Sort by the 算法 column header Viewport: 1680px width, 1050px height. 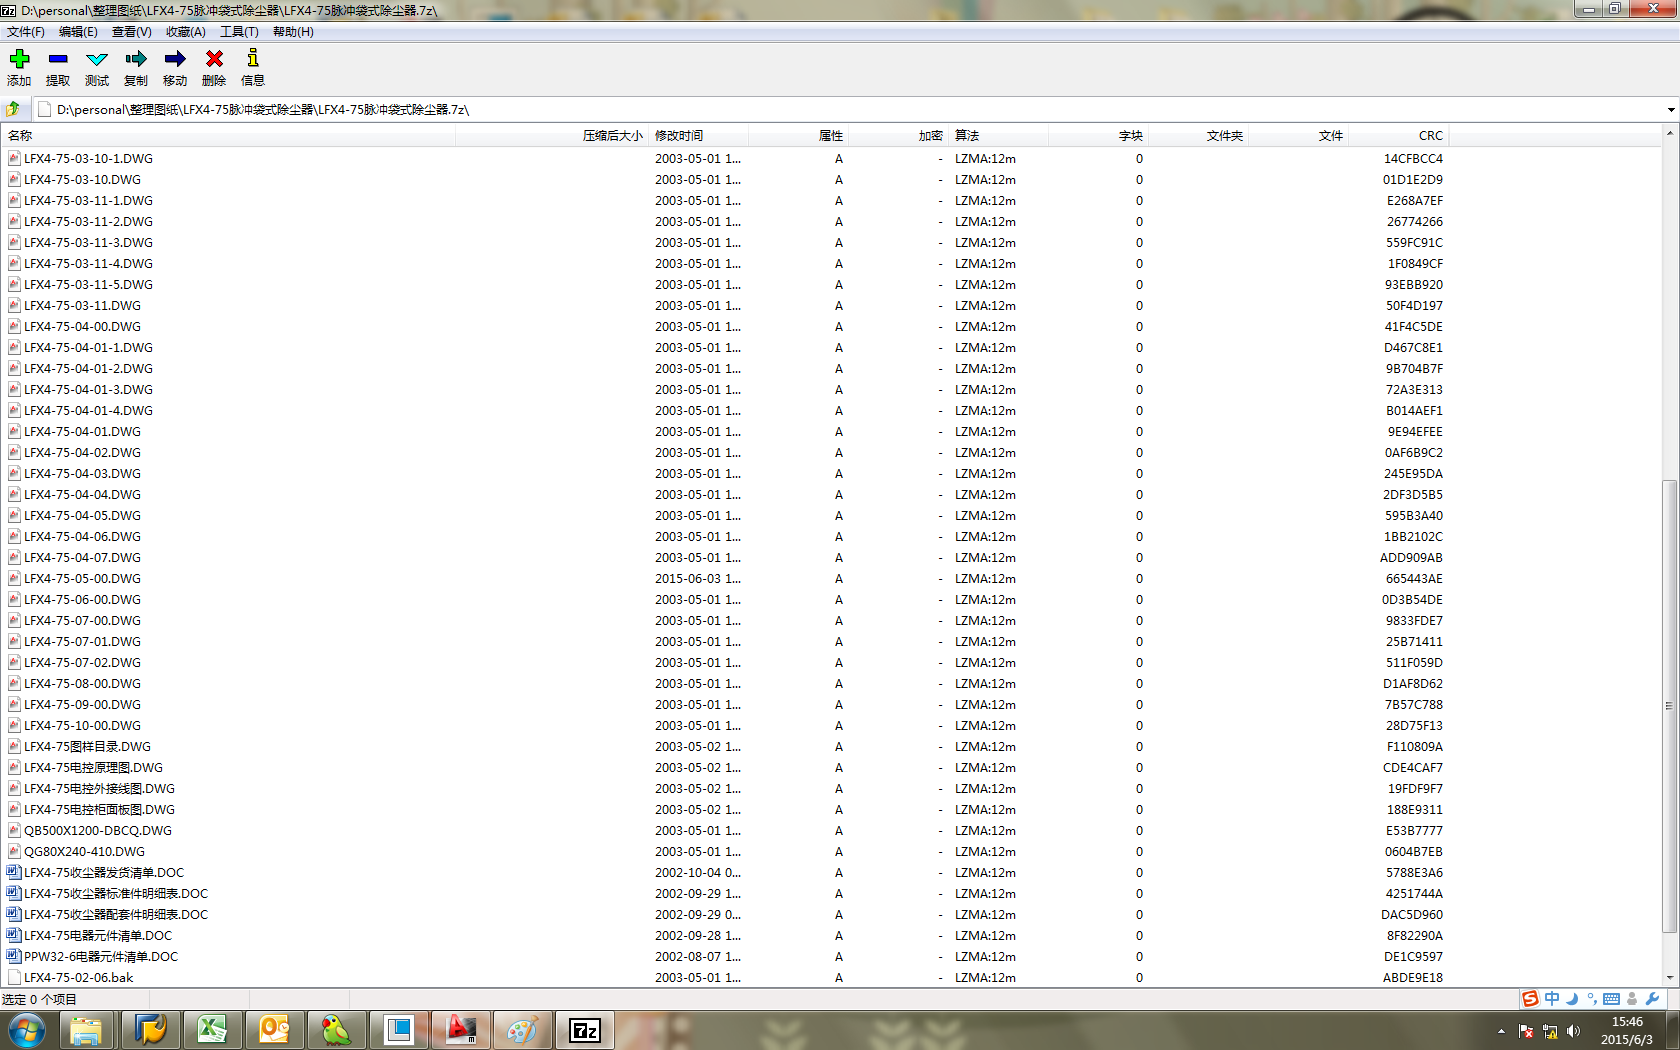pyautogui.click(x=998, y=136)
